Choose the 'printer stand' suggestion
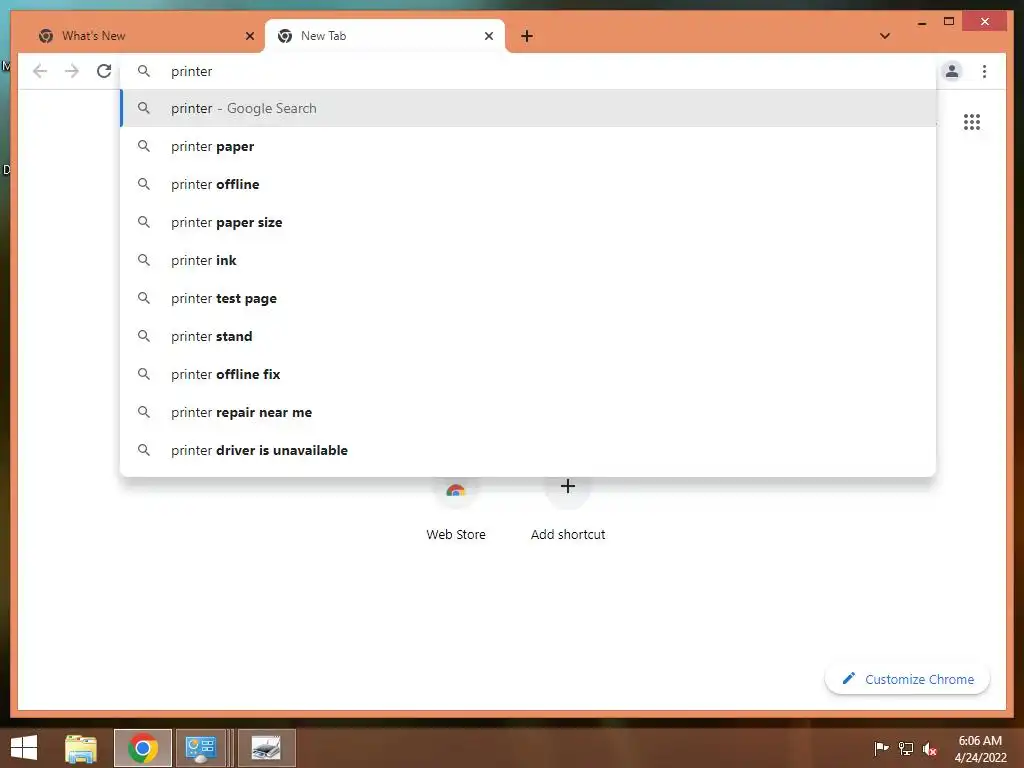 528,336
